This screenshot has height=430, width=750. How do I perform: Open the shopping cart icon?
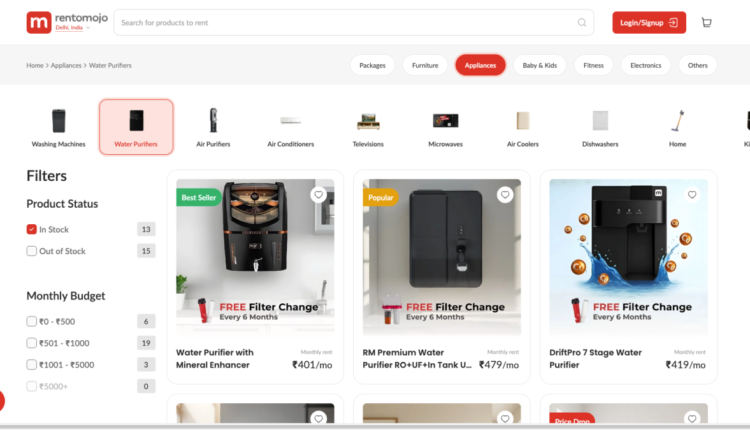(706, 22)
